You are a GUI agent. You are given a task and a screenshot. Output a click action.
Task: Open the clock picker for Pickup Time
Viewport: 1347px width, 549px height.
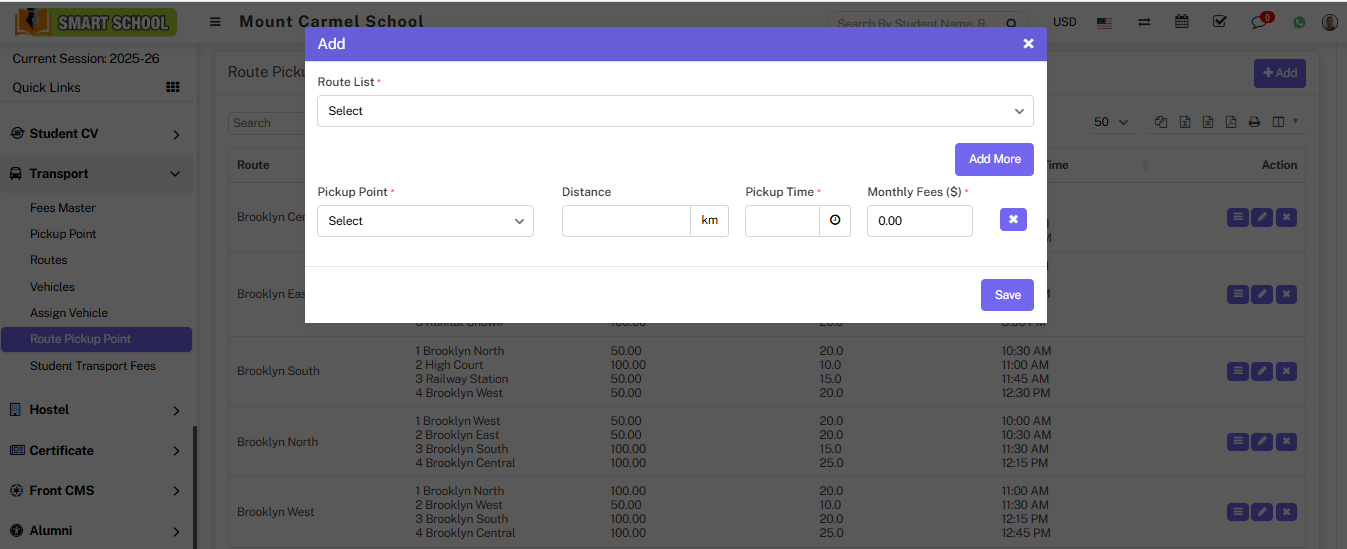835,221
